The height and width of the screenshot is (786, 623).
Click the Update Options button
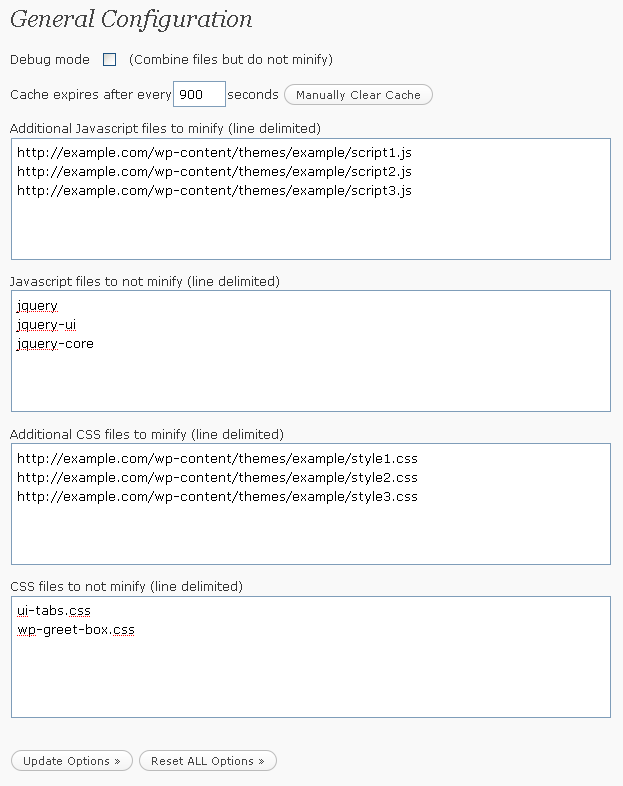pyautogui.click(x=71, y=761)
